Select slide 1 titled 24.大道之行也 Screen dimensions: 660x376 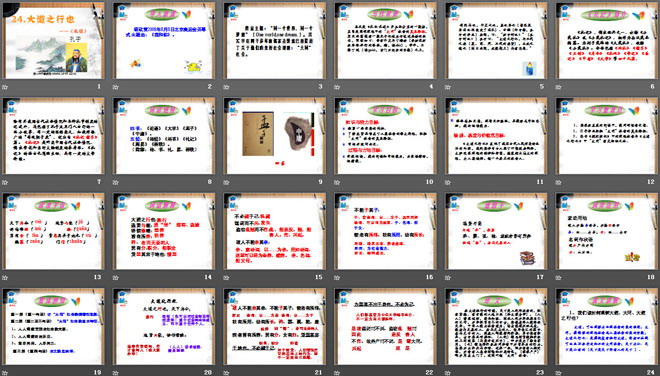pyautogui.click(x=53, y=40)
